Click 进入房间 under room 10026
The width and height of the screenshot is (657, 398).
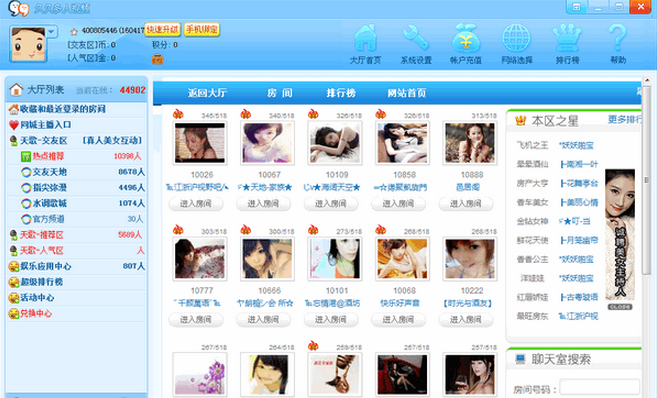(196, 204)
